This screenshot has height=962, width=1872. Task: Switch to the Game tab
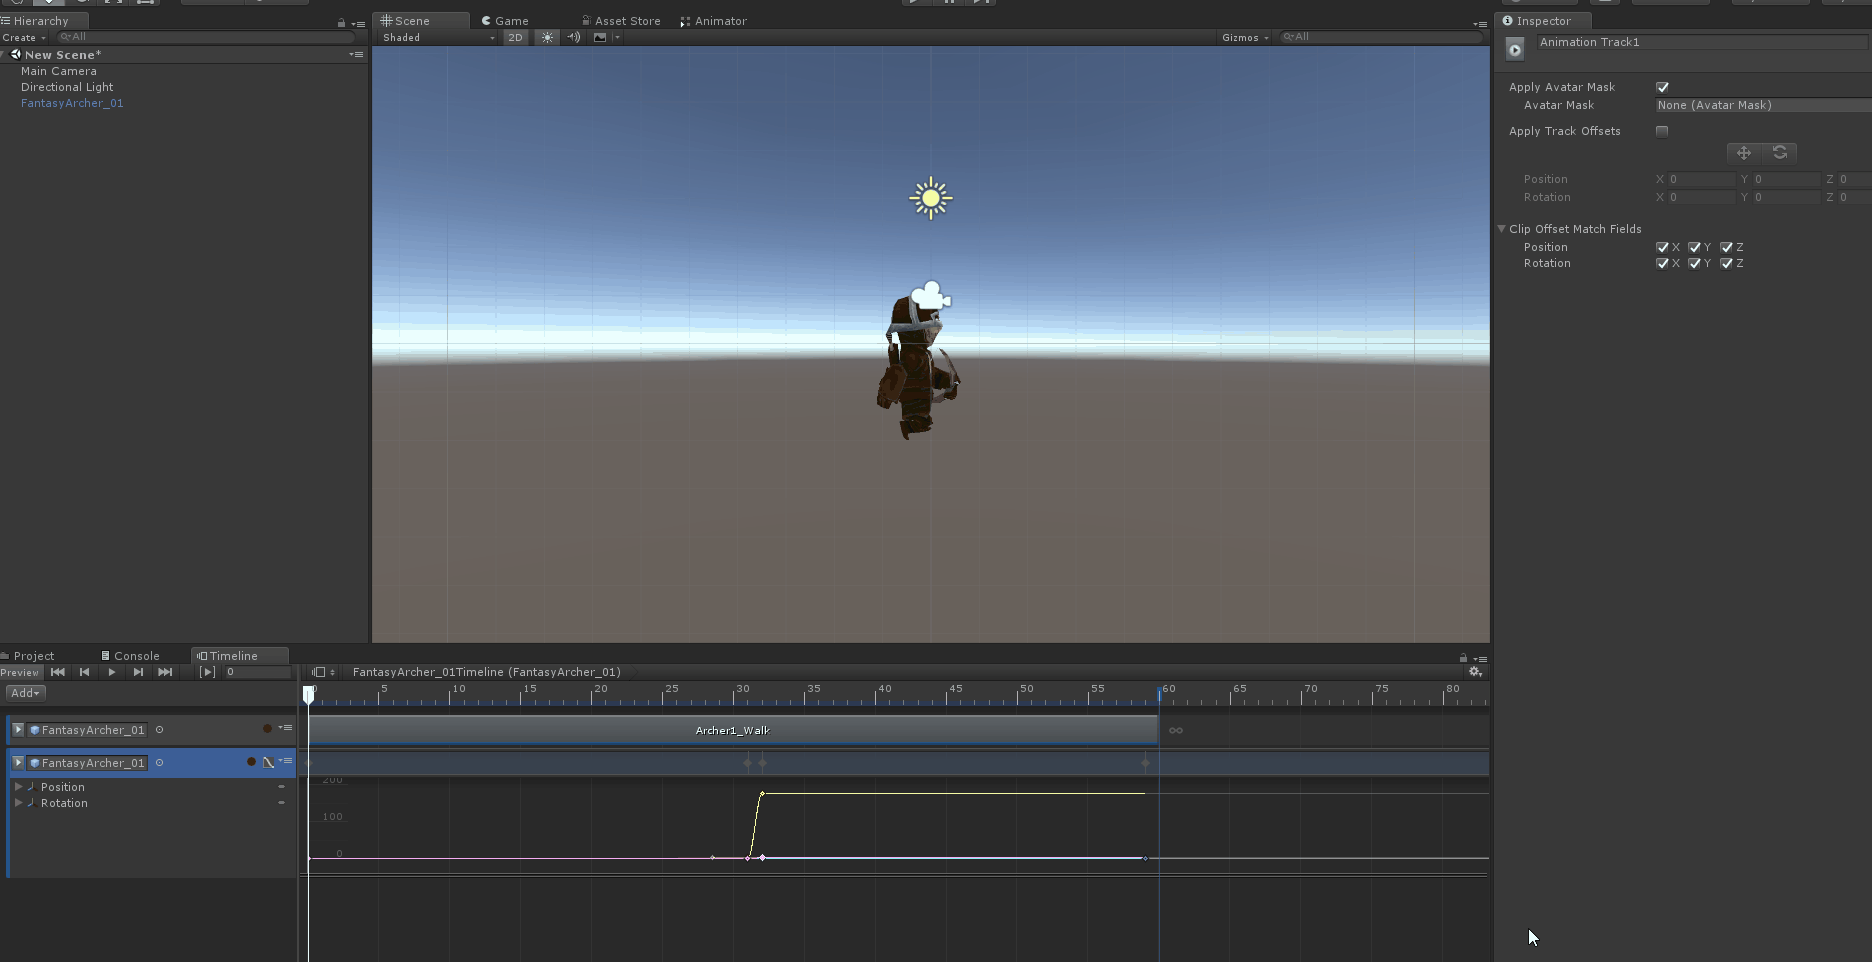pos(508,20)
